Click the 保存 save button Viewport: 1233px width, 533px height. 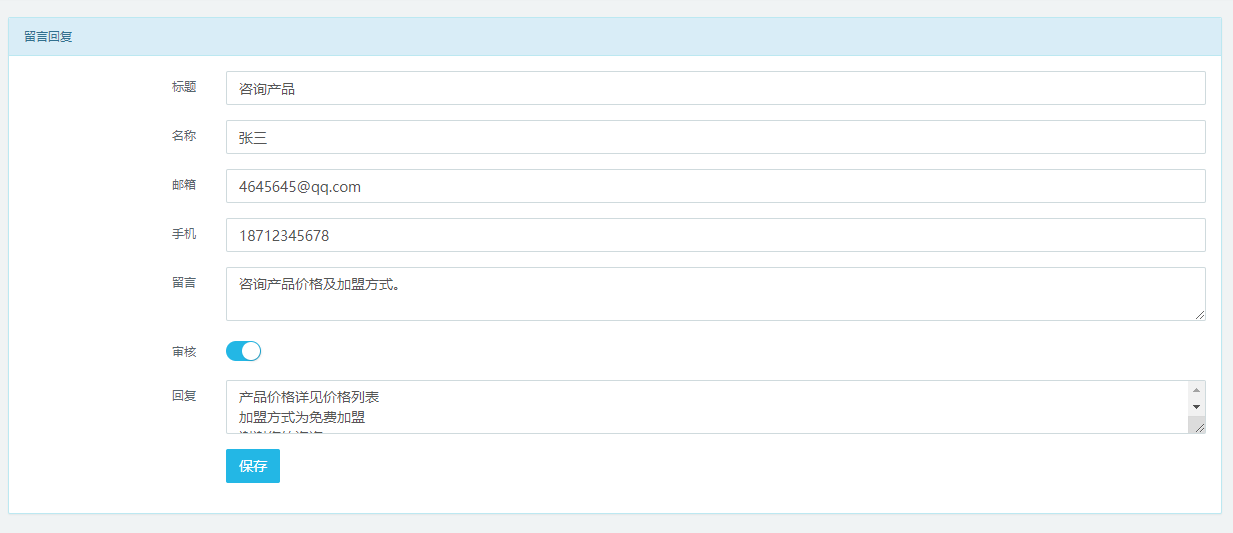(x=253, y=466)
